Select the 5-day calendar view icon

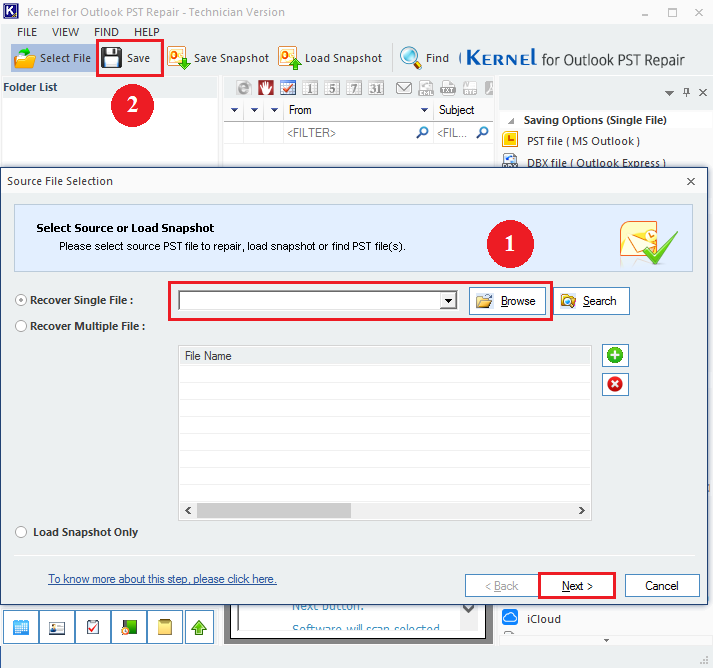[x=332, y=88]
